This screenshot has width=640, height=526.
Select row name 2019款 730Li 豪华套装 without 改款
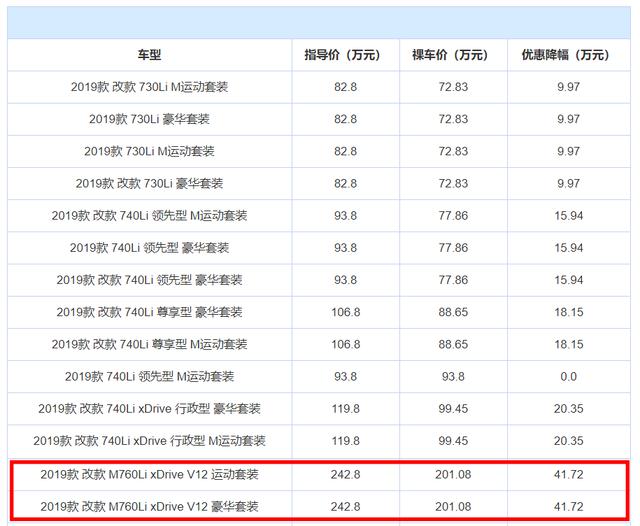click(x=149, y=119)
